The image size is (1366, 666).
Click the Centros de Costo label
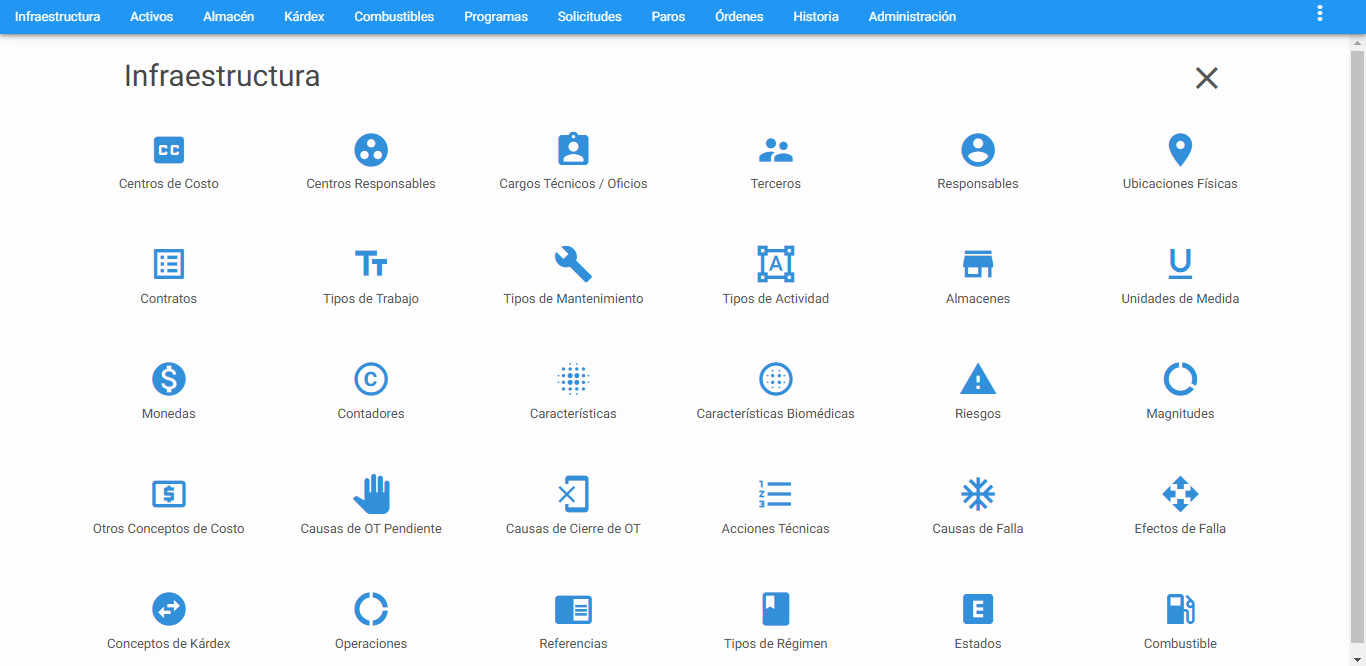coord(169,184)
